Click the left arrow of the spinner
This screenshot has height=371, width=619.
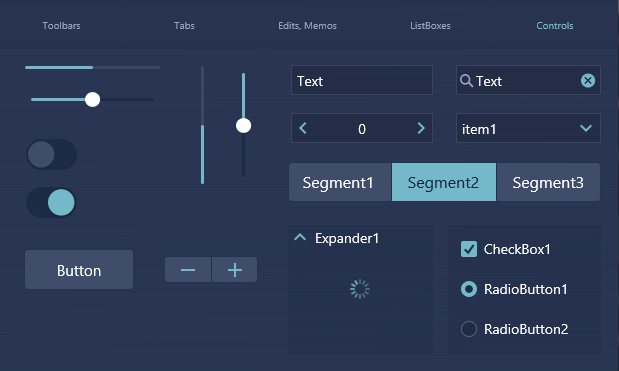tap(303, 128)
